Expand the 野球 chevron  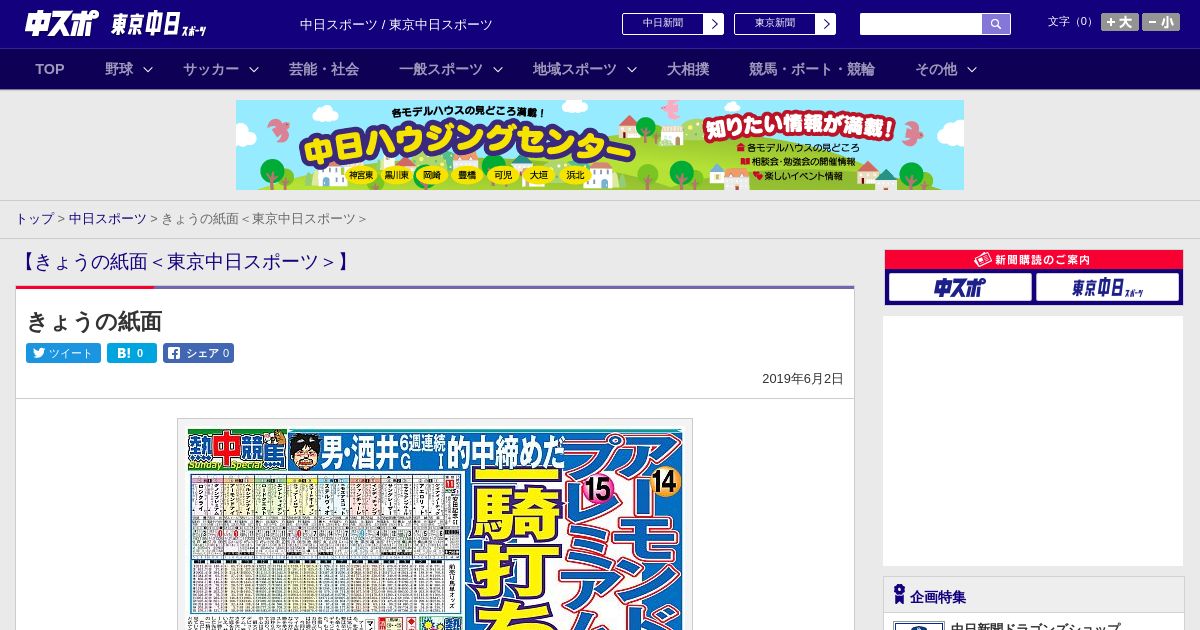click(x=148, y=69)
